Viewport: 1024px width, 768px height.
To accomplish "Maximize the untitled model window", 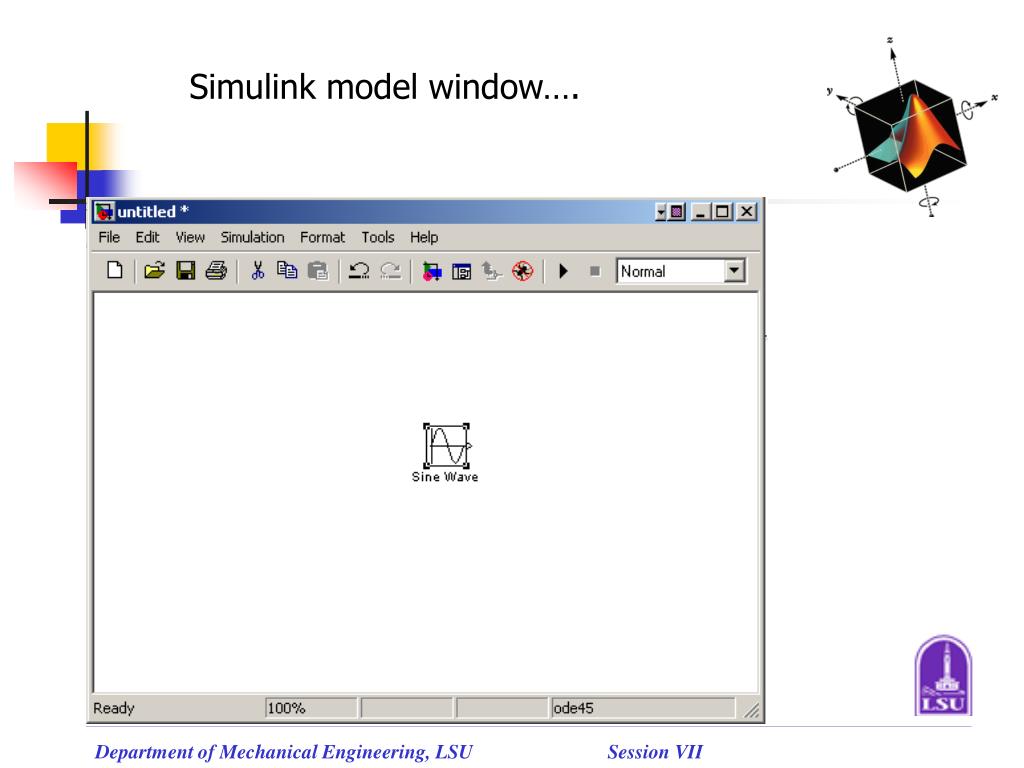I will click(722, 212).
